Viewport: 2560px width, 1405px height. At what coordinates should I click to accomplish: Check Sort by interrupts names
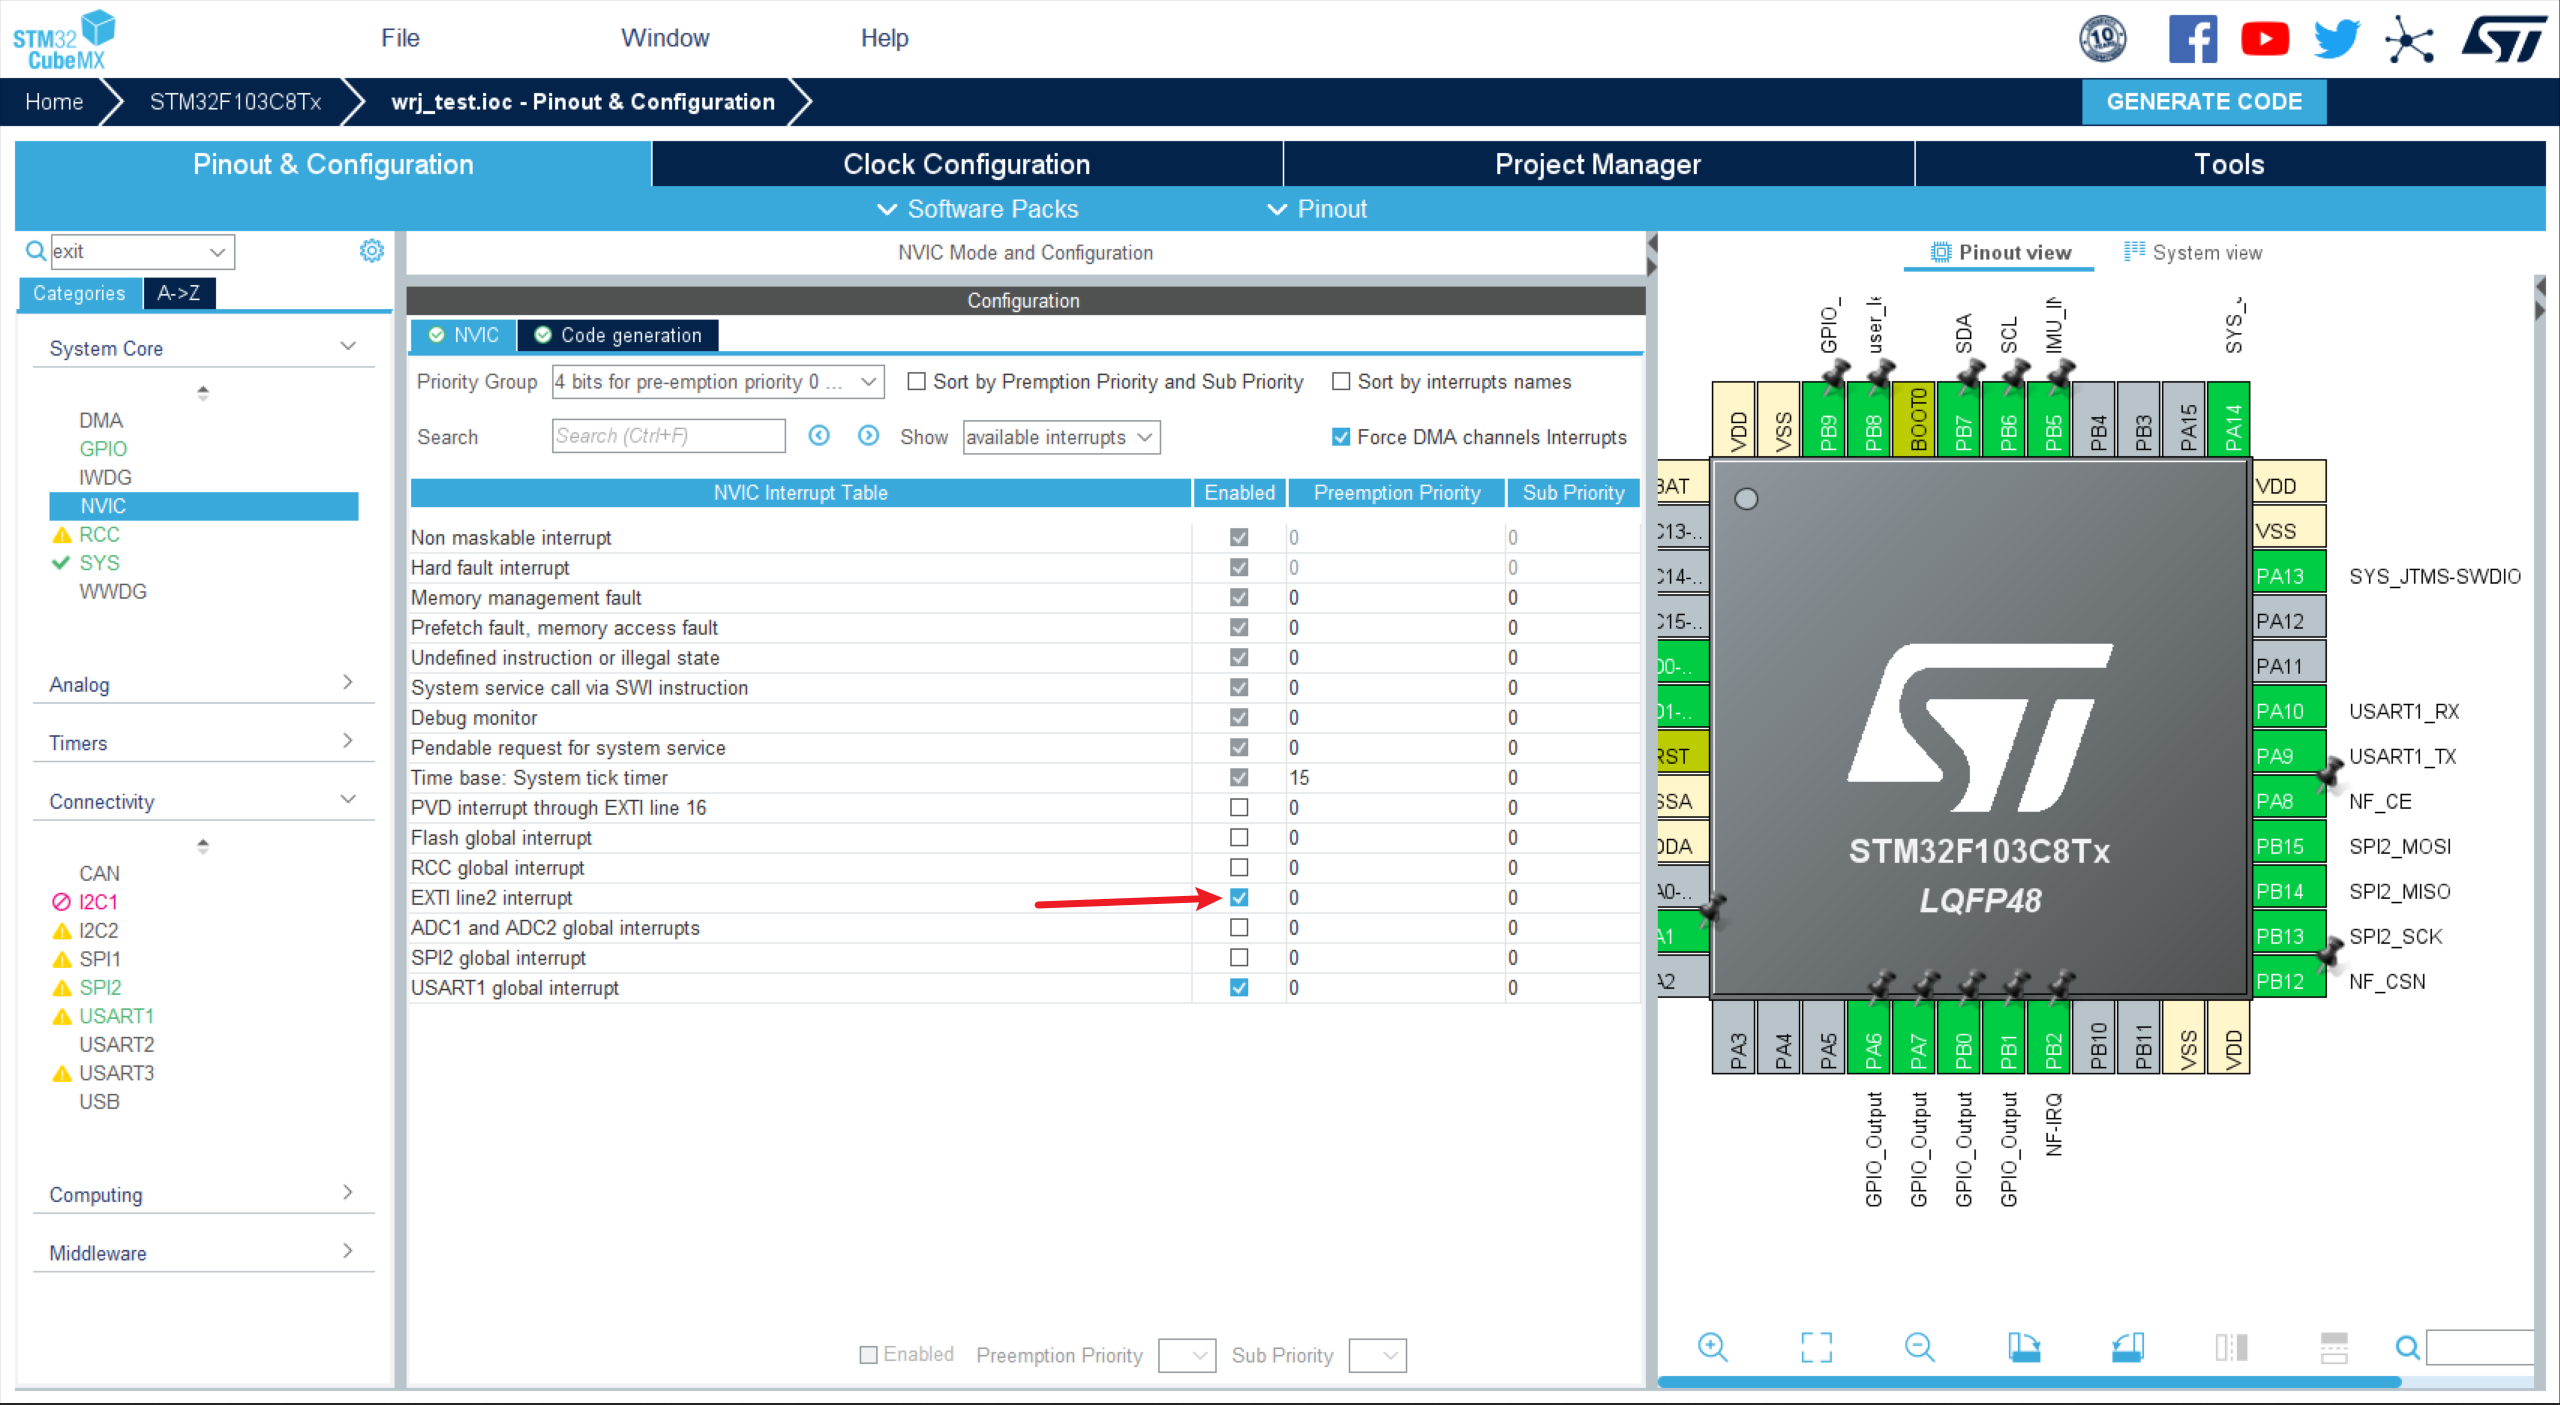(x=1340, y=381)
